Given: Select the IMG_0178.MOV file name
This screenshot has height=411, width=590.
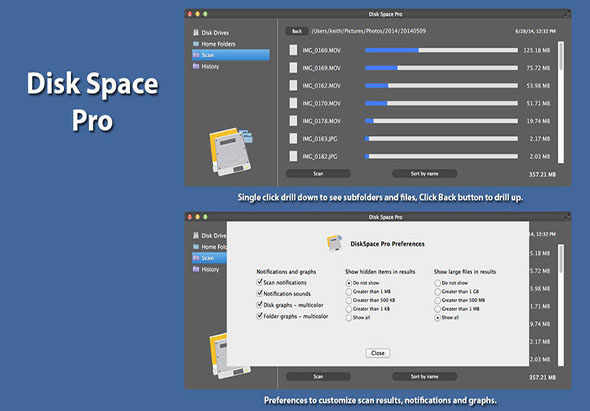Looking at the screenshot, I should 321,121.
